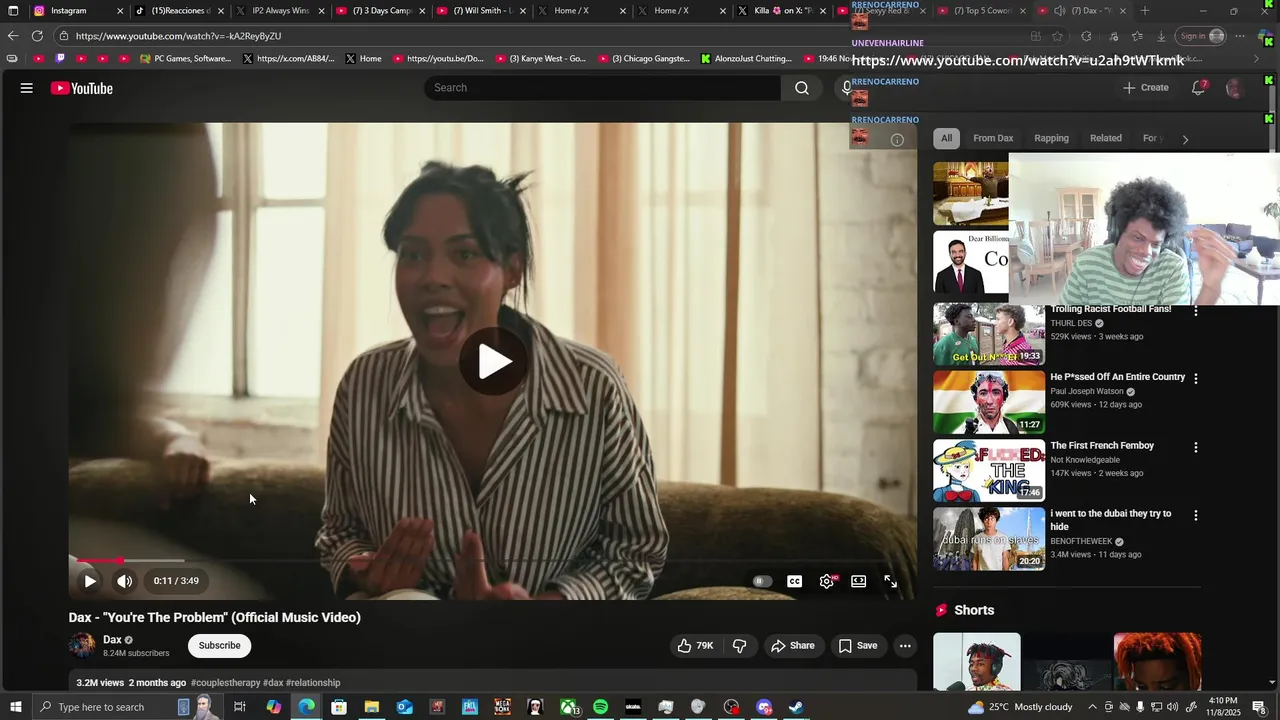Viewport: 1280px width, 720px height.
Task: Click the browser address bar URL
Action: coord(178,36)
